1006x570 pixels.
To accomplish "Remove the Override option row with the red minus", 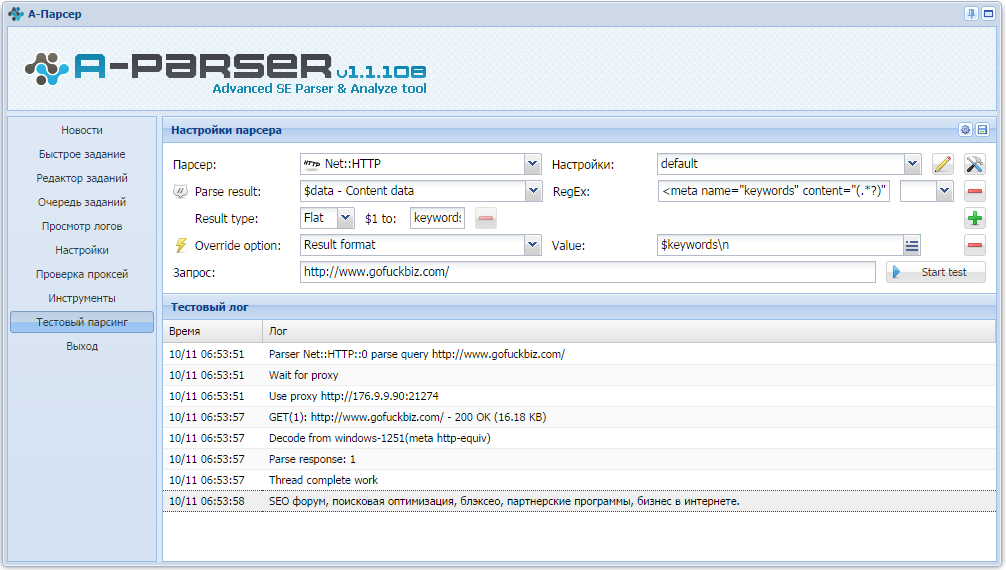I will [x=975, y=245].
